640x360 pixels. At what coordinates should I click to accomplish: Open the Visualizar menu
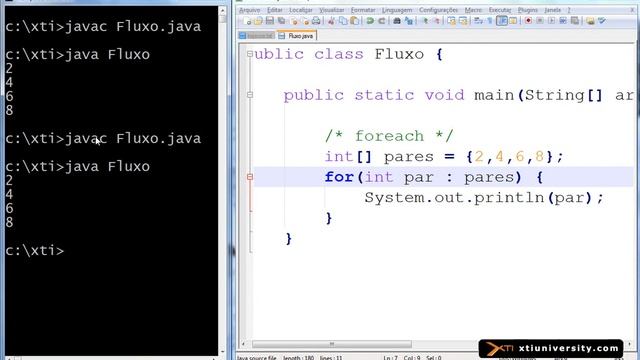(x=331, y=10)
